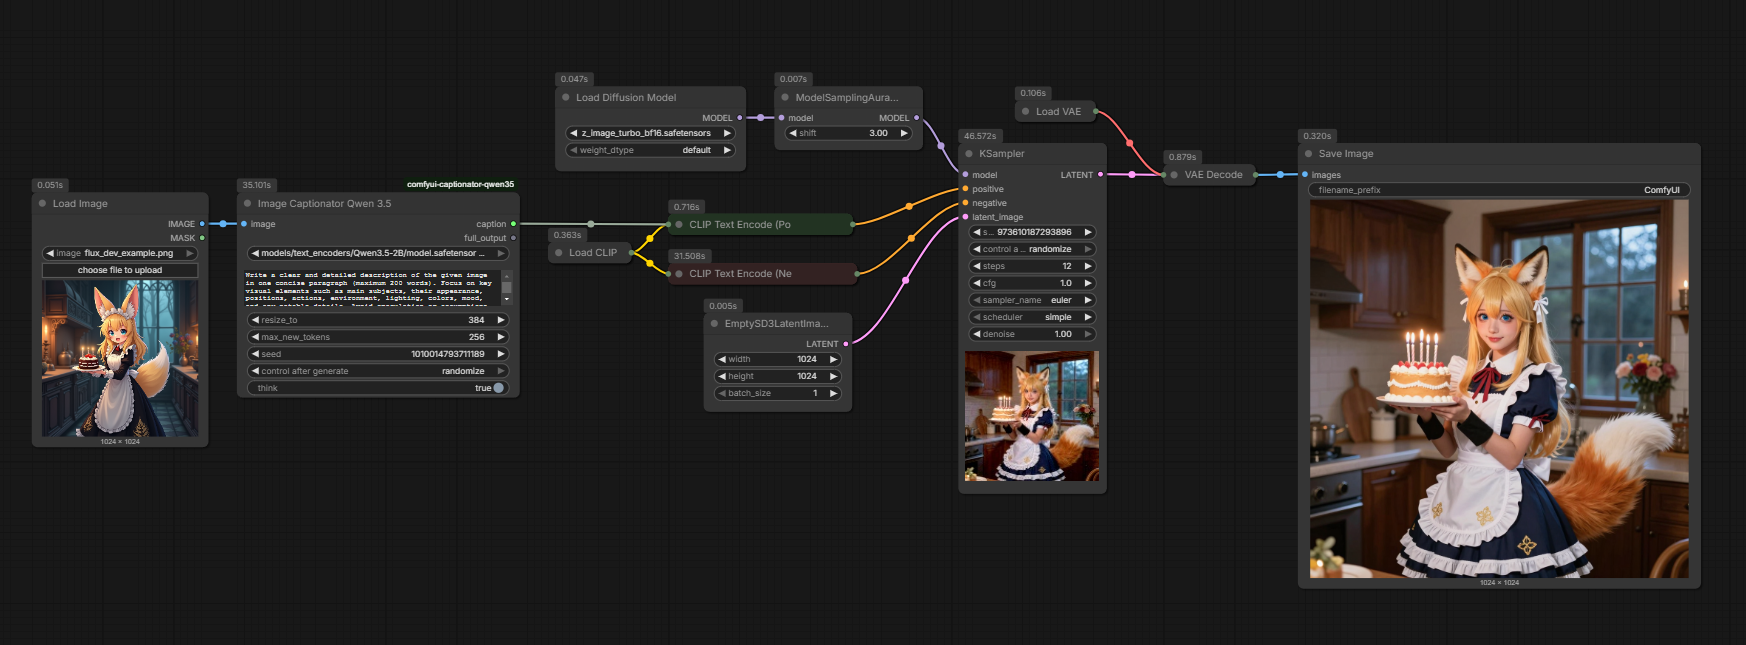Expand the negative CLIP Text Encode node dot

pos(679,273)
